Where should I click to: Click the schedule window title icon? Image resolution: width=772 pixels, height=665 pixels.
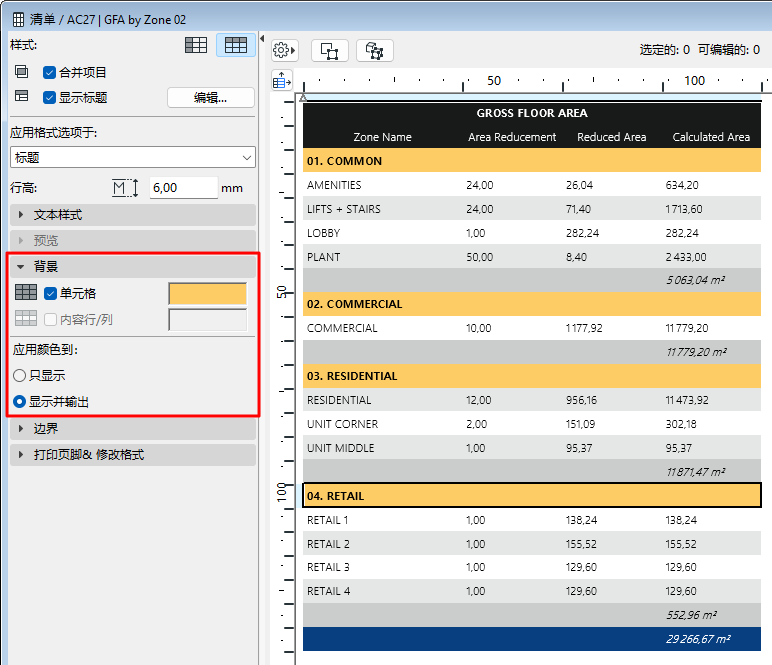click(18, 20)
